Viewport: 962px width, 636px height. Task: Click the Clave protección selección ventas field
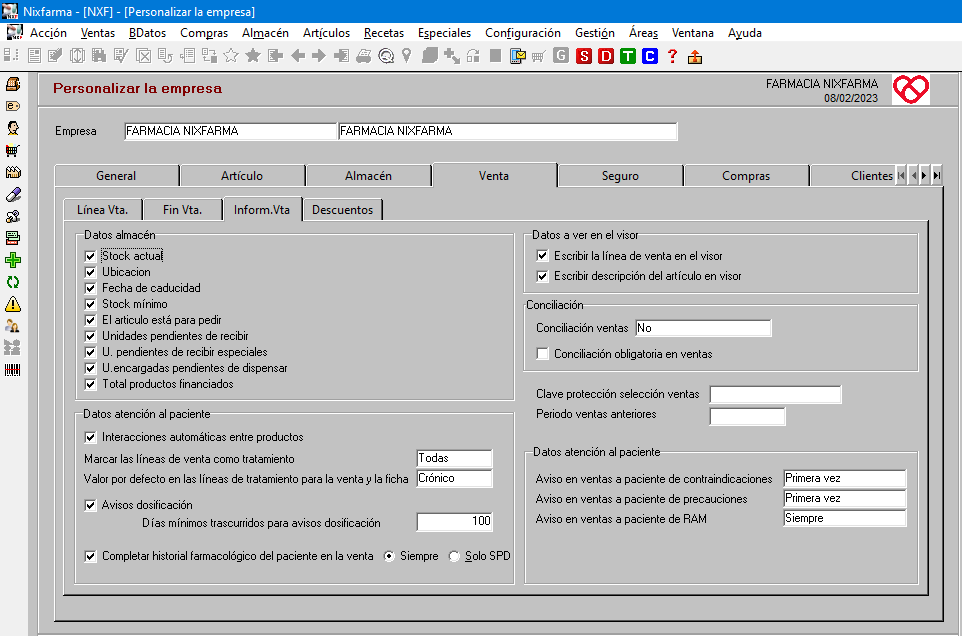point(775,394)
